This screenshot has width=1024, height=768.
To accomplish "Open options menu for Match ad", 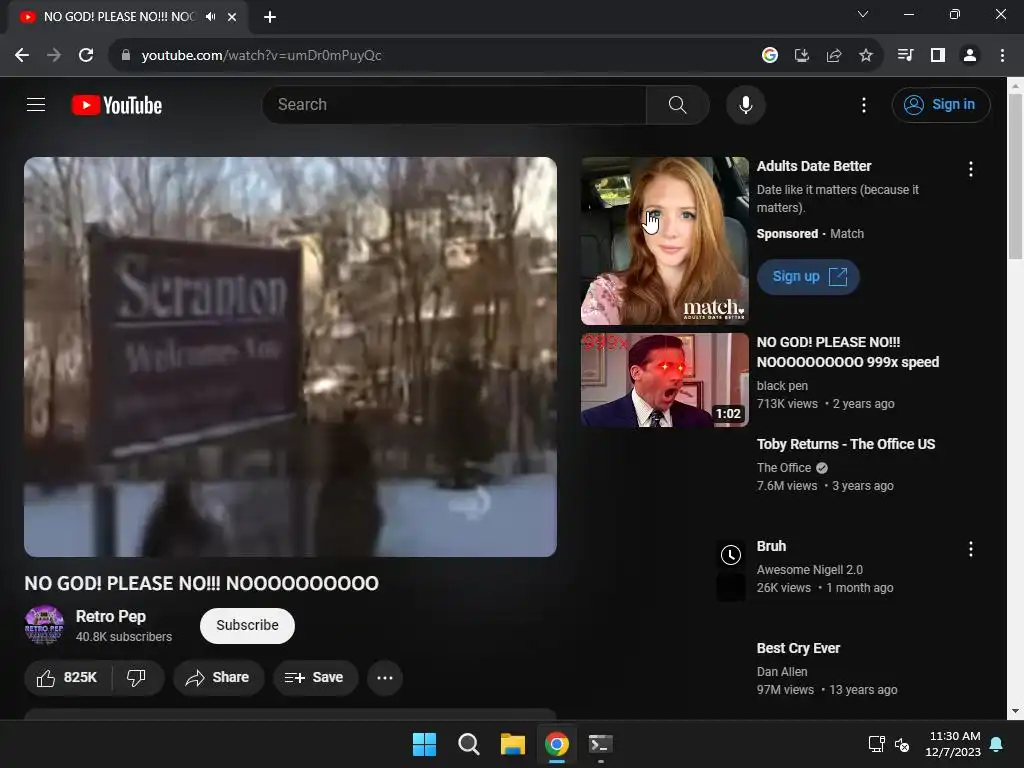I will (970, 169).
